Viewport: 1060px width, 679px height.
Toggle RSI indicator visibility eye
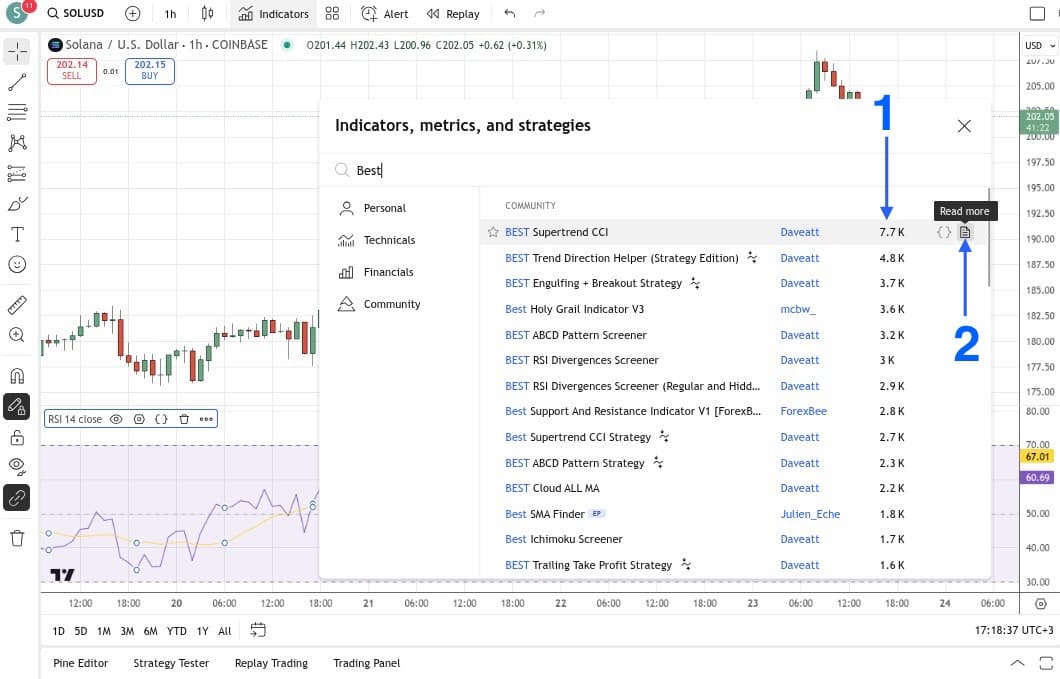[x=116, y=419]
